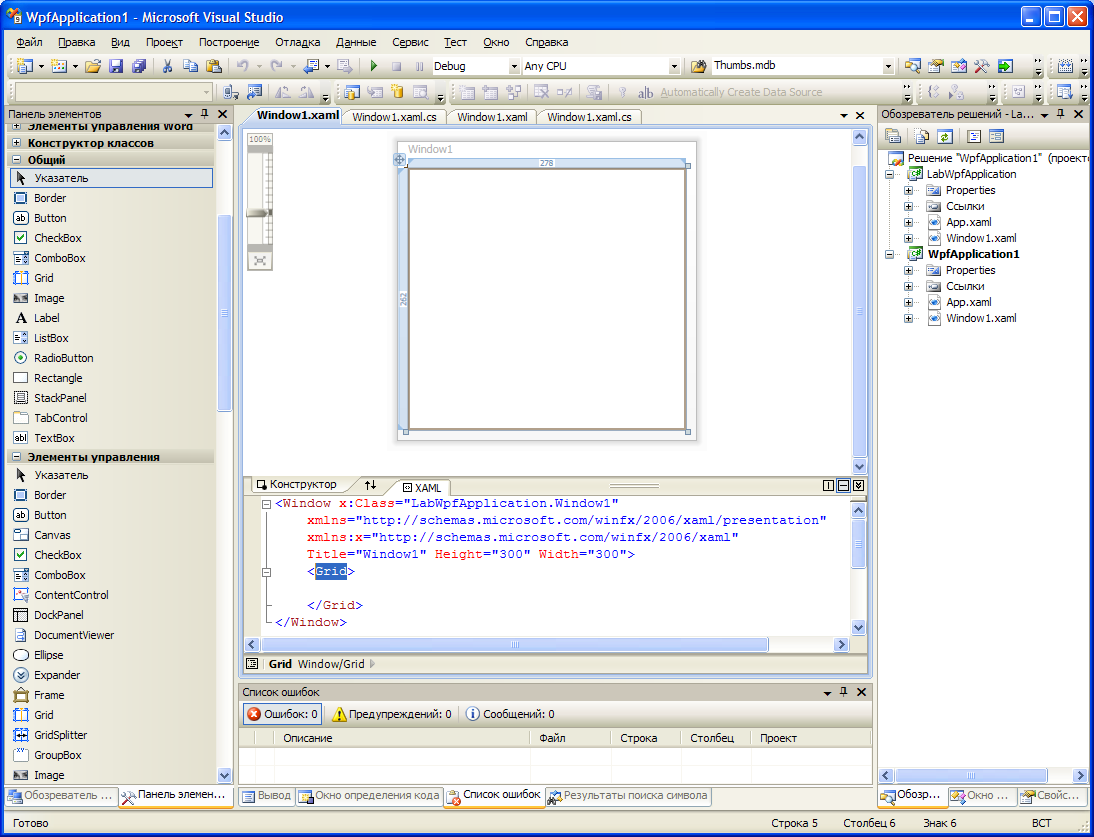Select bold WpfApplication1 project in solution tree

click(x=973, y=254)
